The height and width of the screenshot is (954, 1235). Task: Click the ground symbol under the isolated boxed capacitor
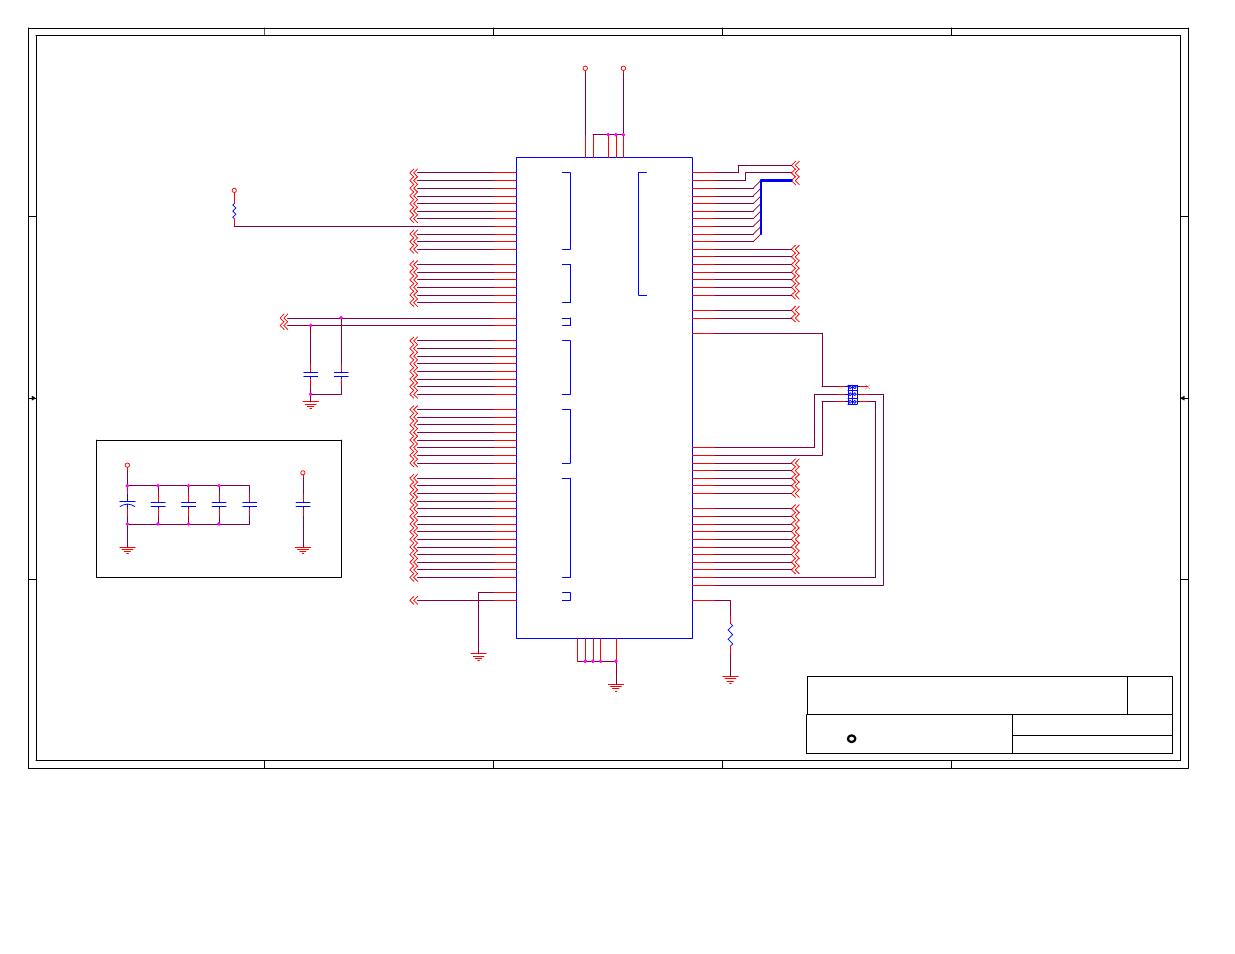tap(303, 550)
